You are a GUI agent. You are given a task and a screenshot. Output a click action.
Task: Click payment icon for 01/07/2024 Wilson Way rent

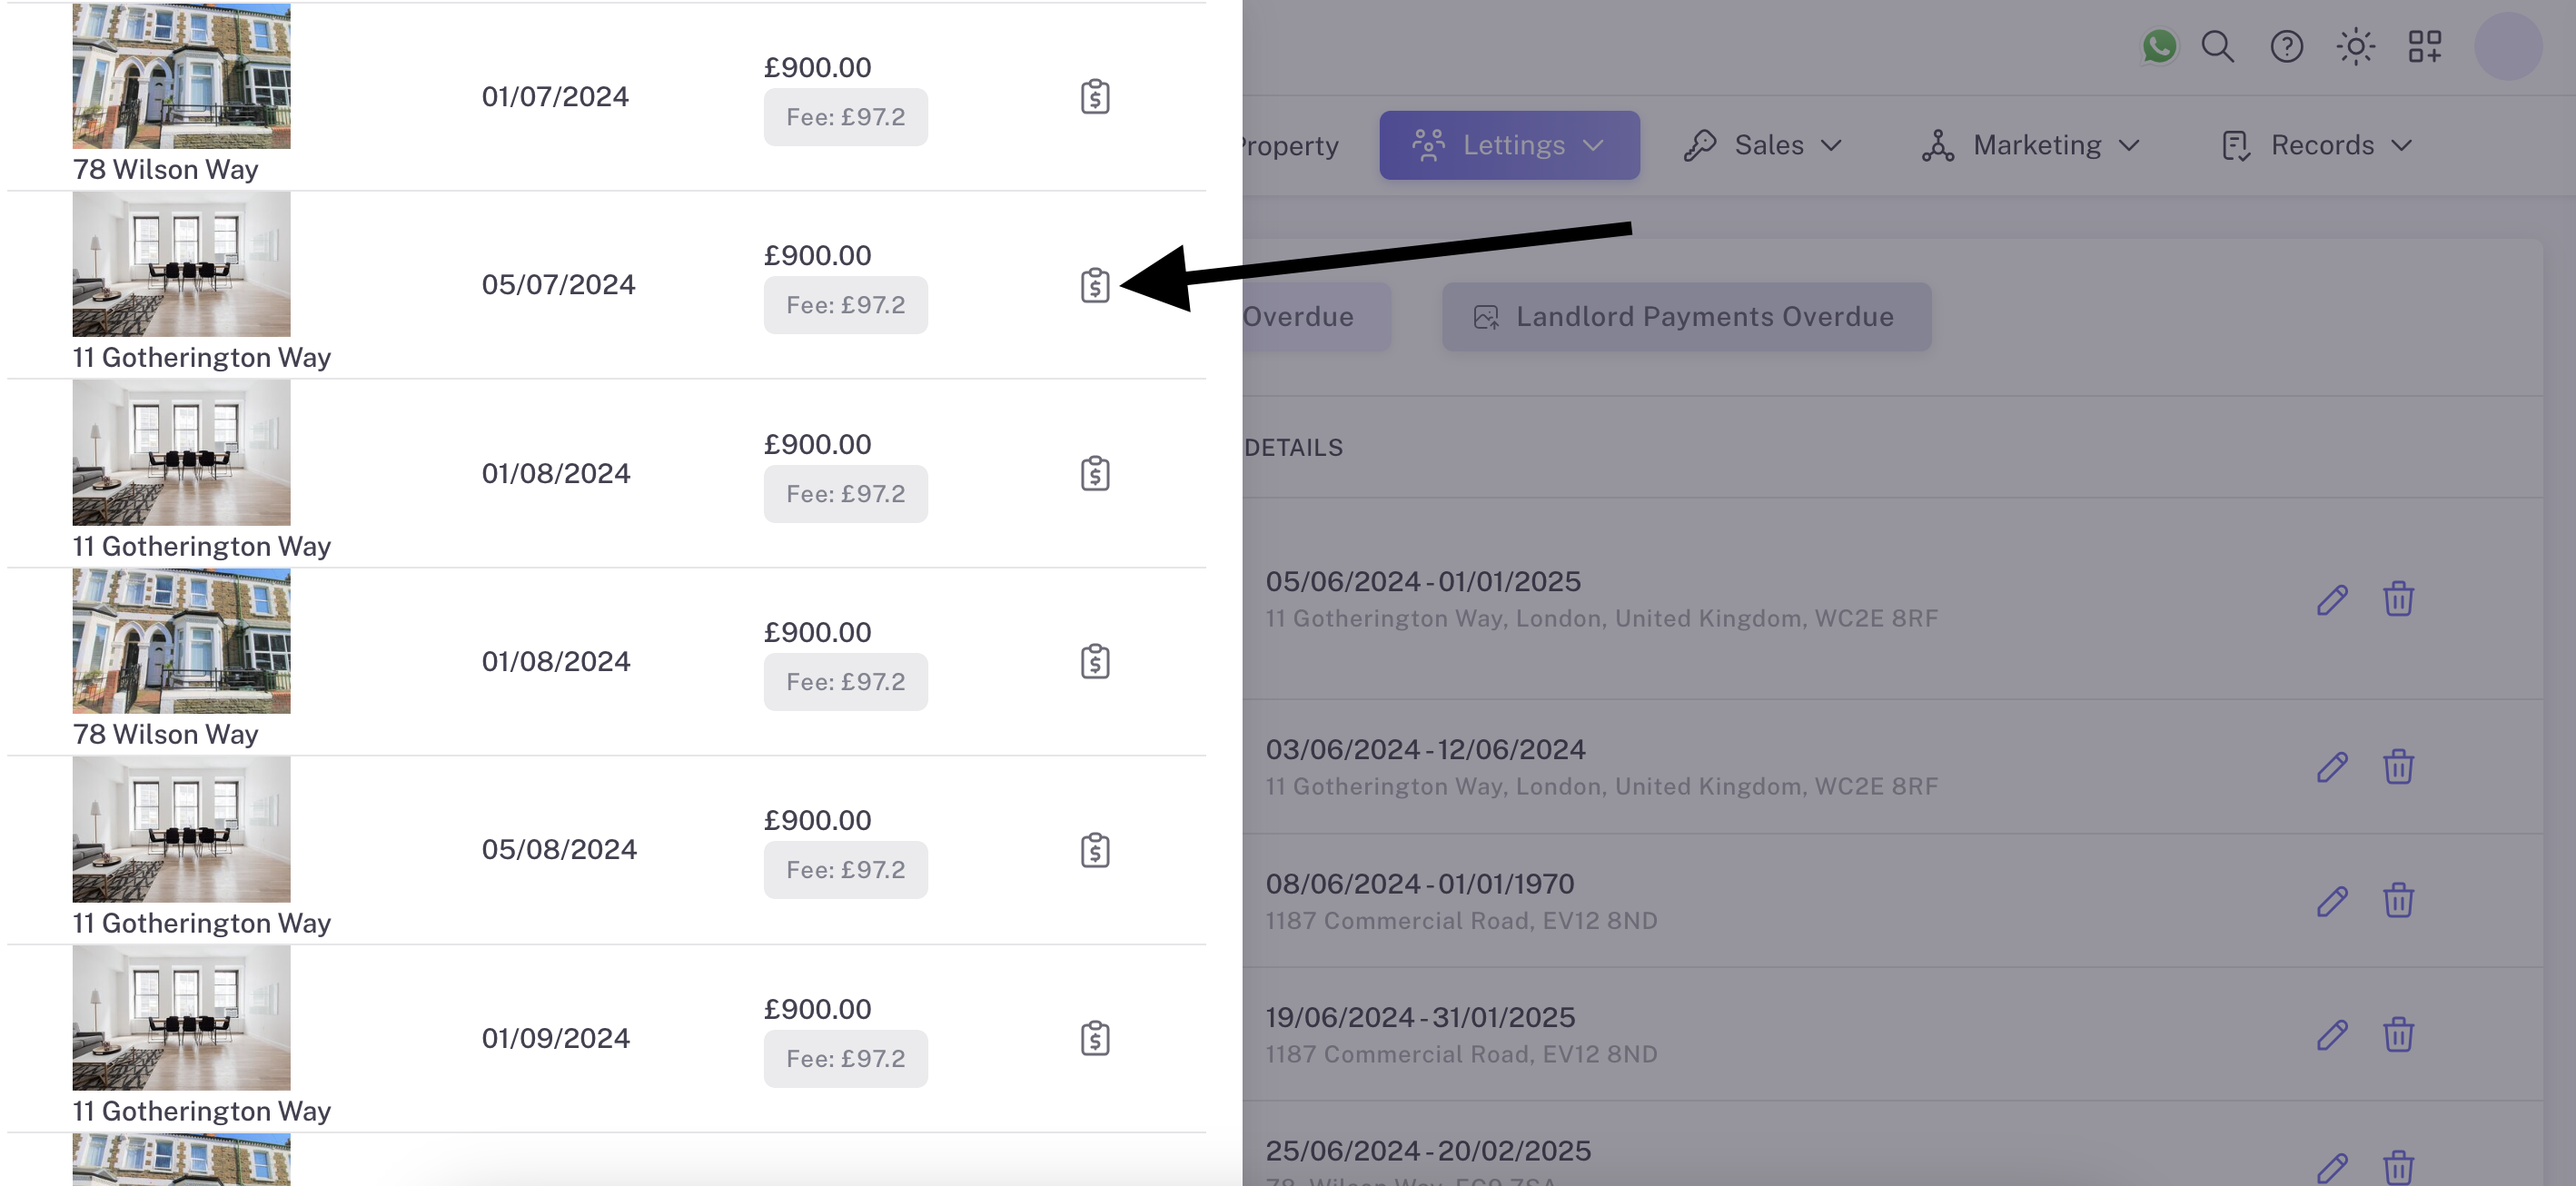pyautogui.click(x=1095, y=97)
